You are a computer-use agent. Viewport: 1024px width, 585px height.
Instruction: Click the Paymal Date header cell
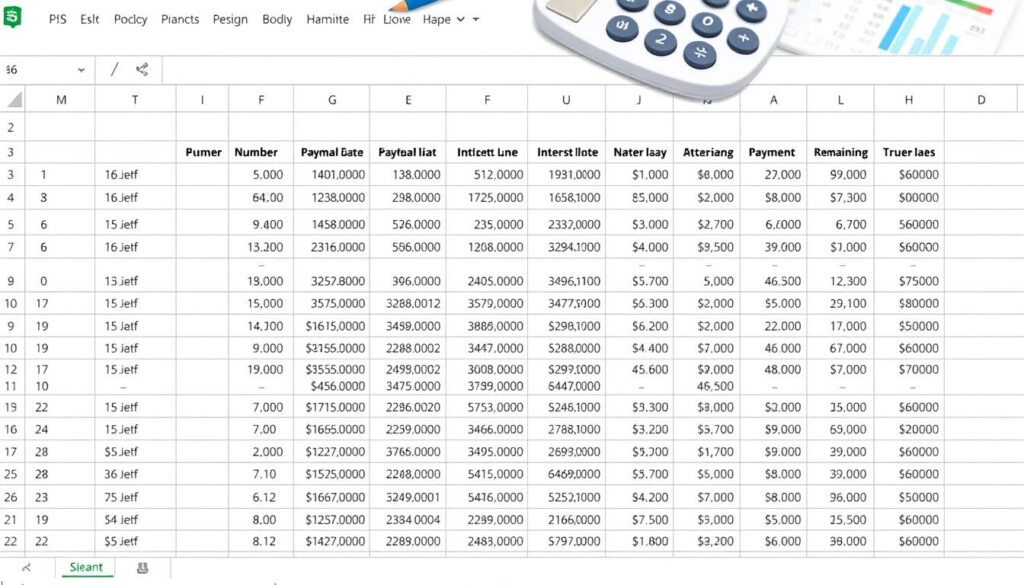point(332,152)
